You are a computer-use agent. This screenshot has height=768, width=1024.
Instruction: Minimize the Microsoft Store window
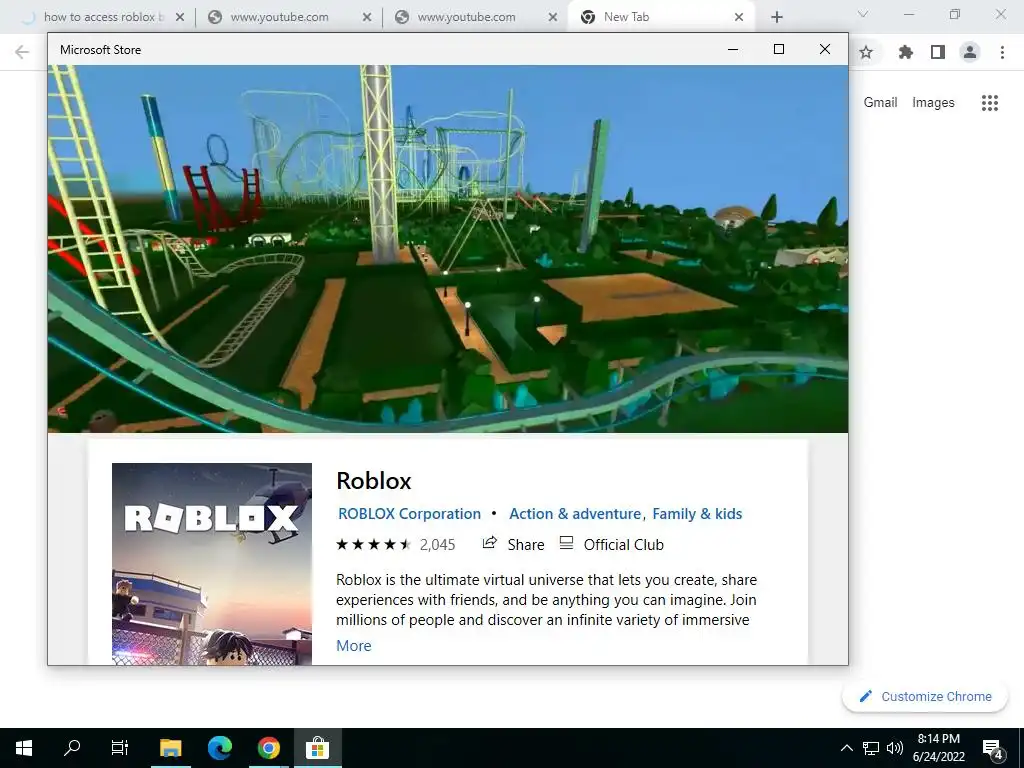click(x=733, y=49)
